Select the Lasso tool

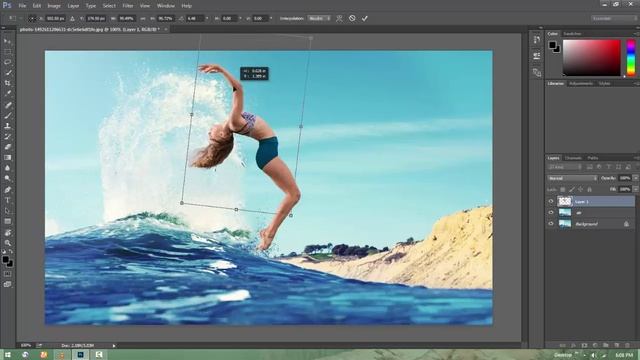pos(7,62)
